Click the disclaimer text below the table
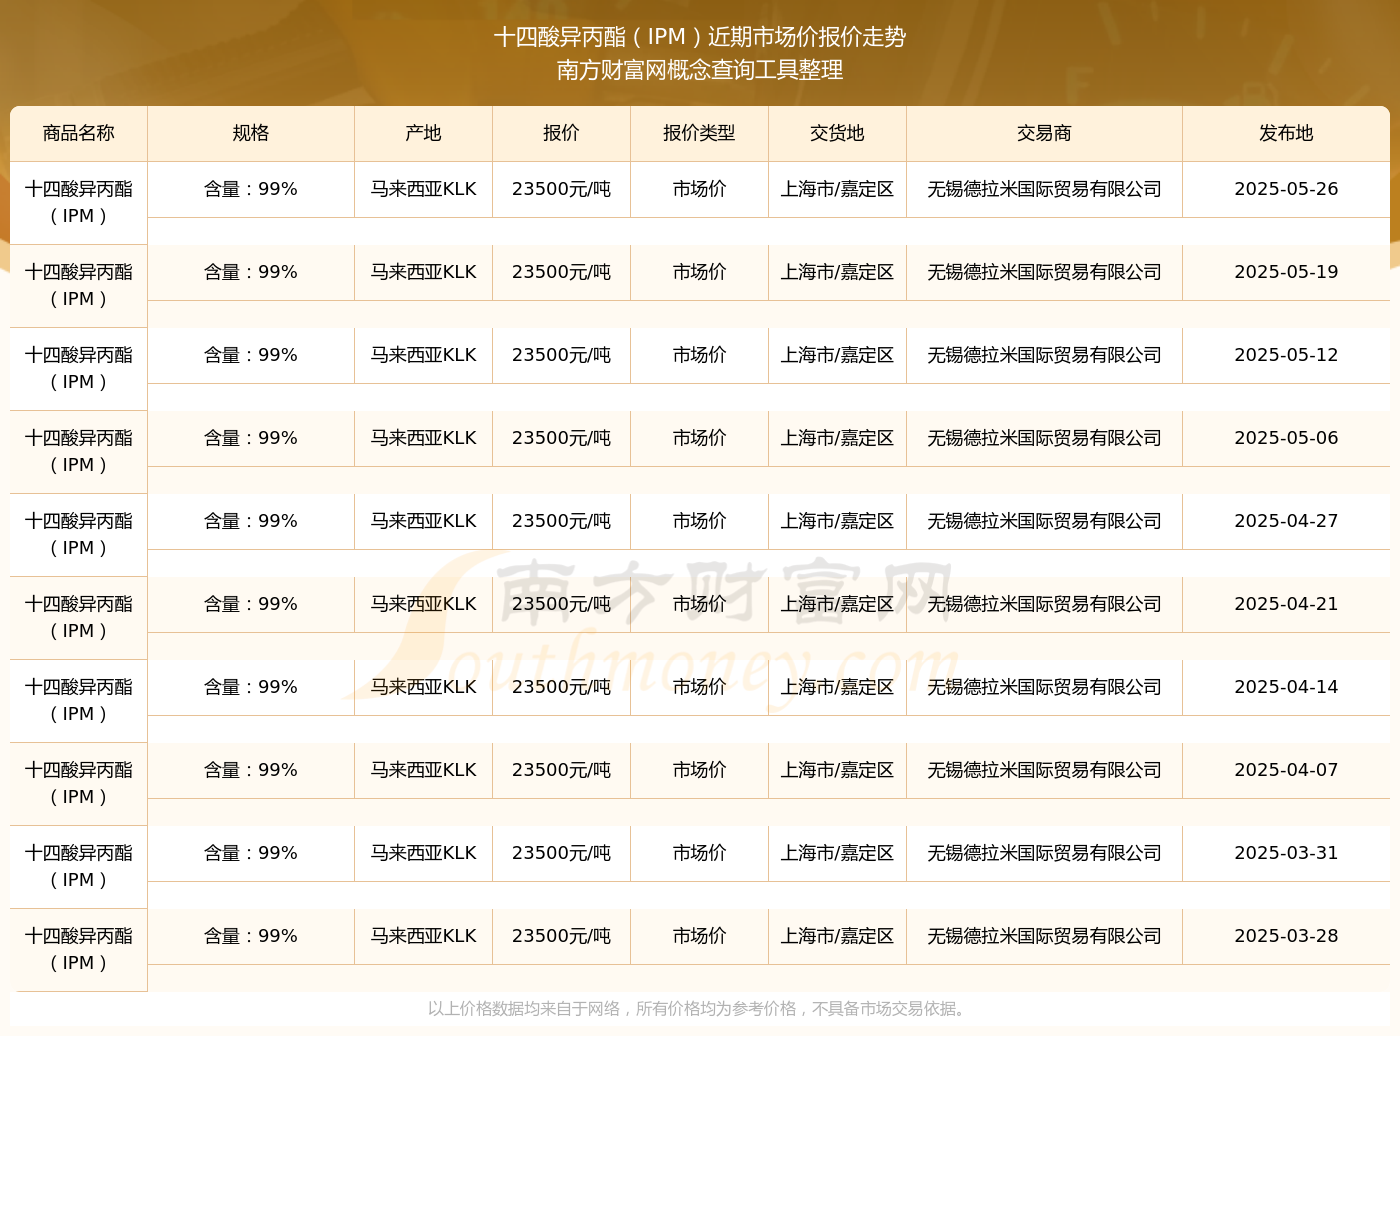The height and width of the screenshot is (1205, 1400). (x=699, y=1009)
